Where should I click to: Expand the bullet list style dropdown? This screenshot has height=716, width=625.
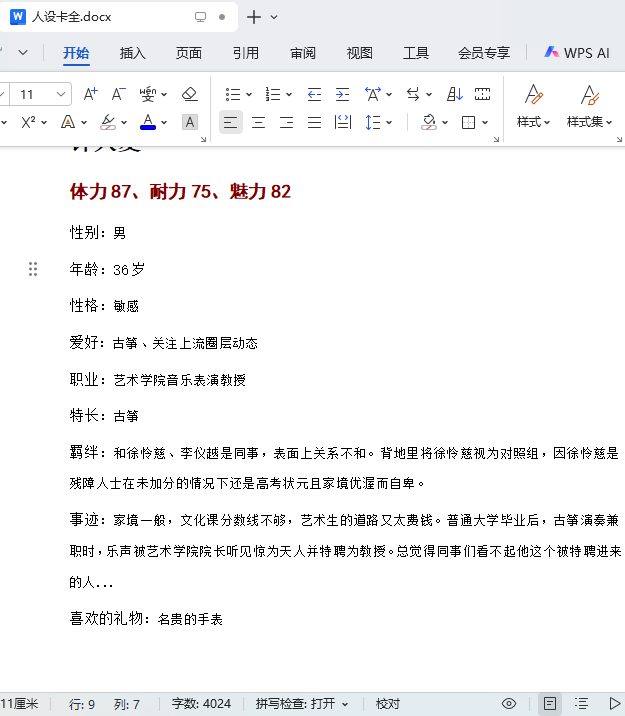click(x=249, y=95)
